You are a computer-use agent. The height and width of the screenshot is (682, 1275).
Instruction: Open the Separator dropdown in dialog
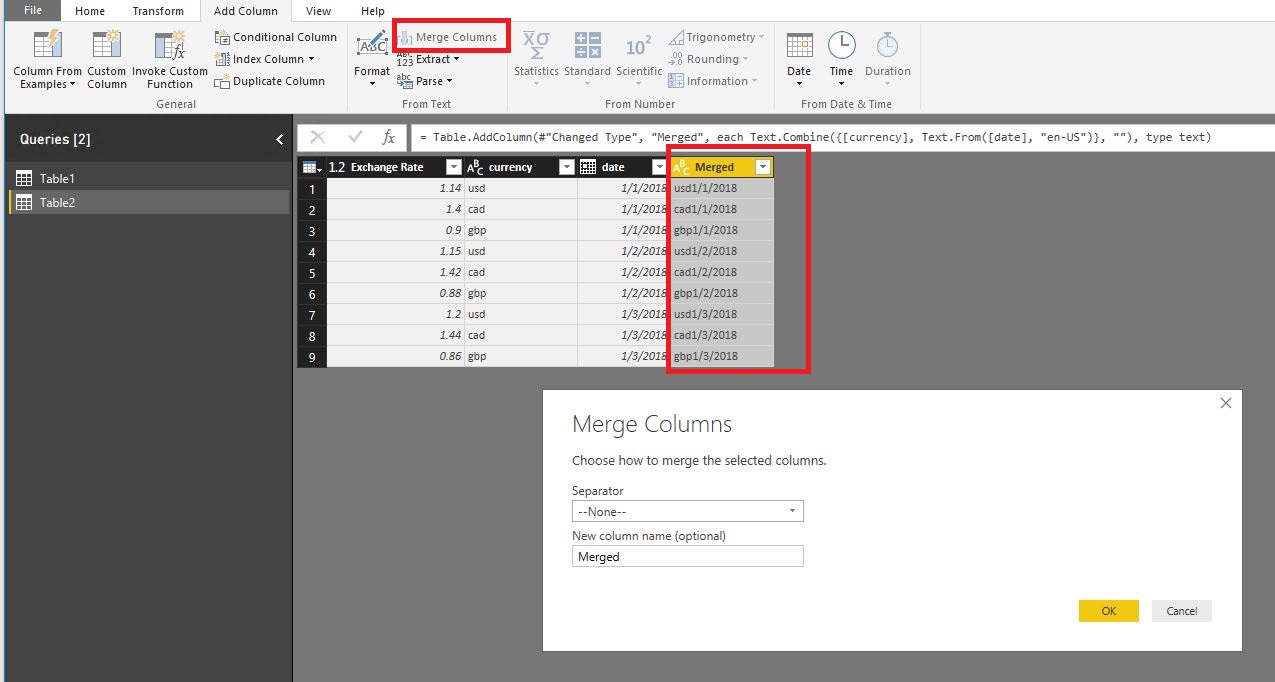(x=688, y=511)
